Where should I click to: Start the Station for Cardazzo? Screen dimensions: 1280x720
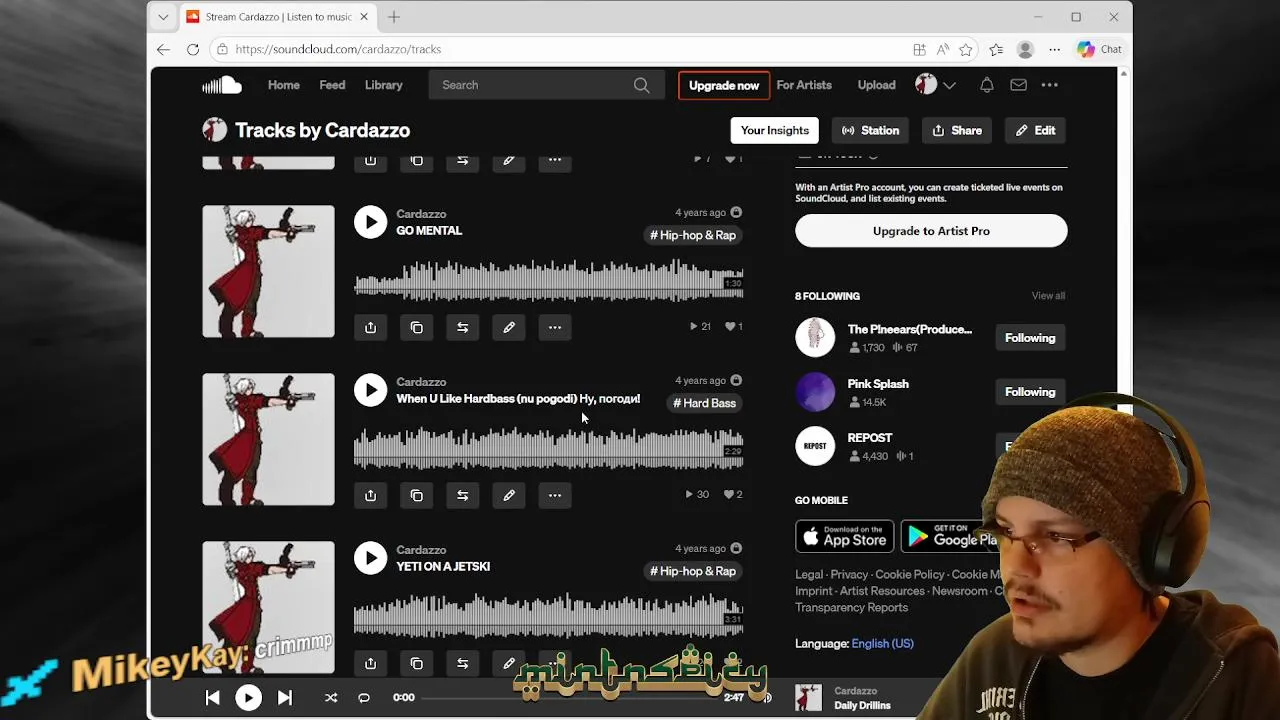pos(871,130)
